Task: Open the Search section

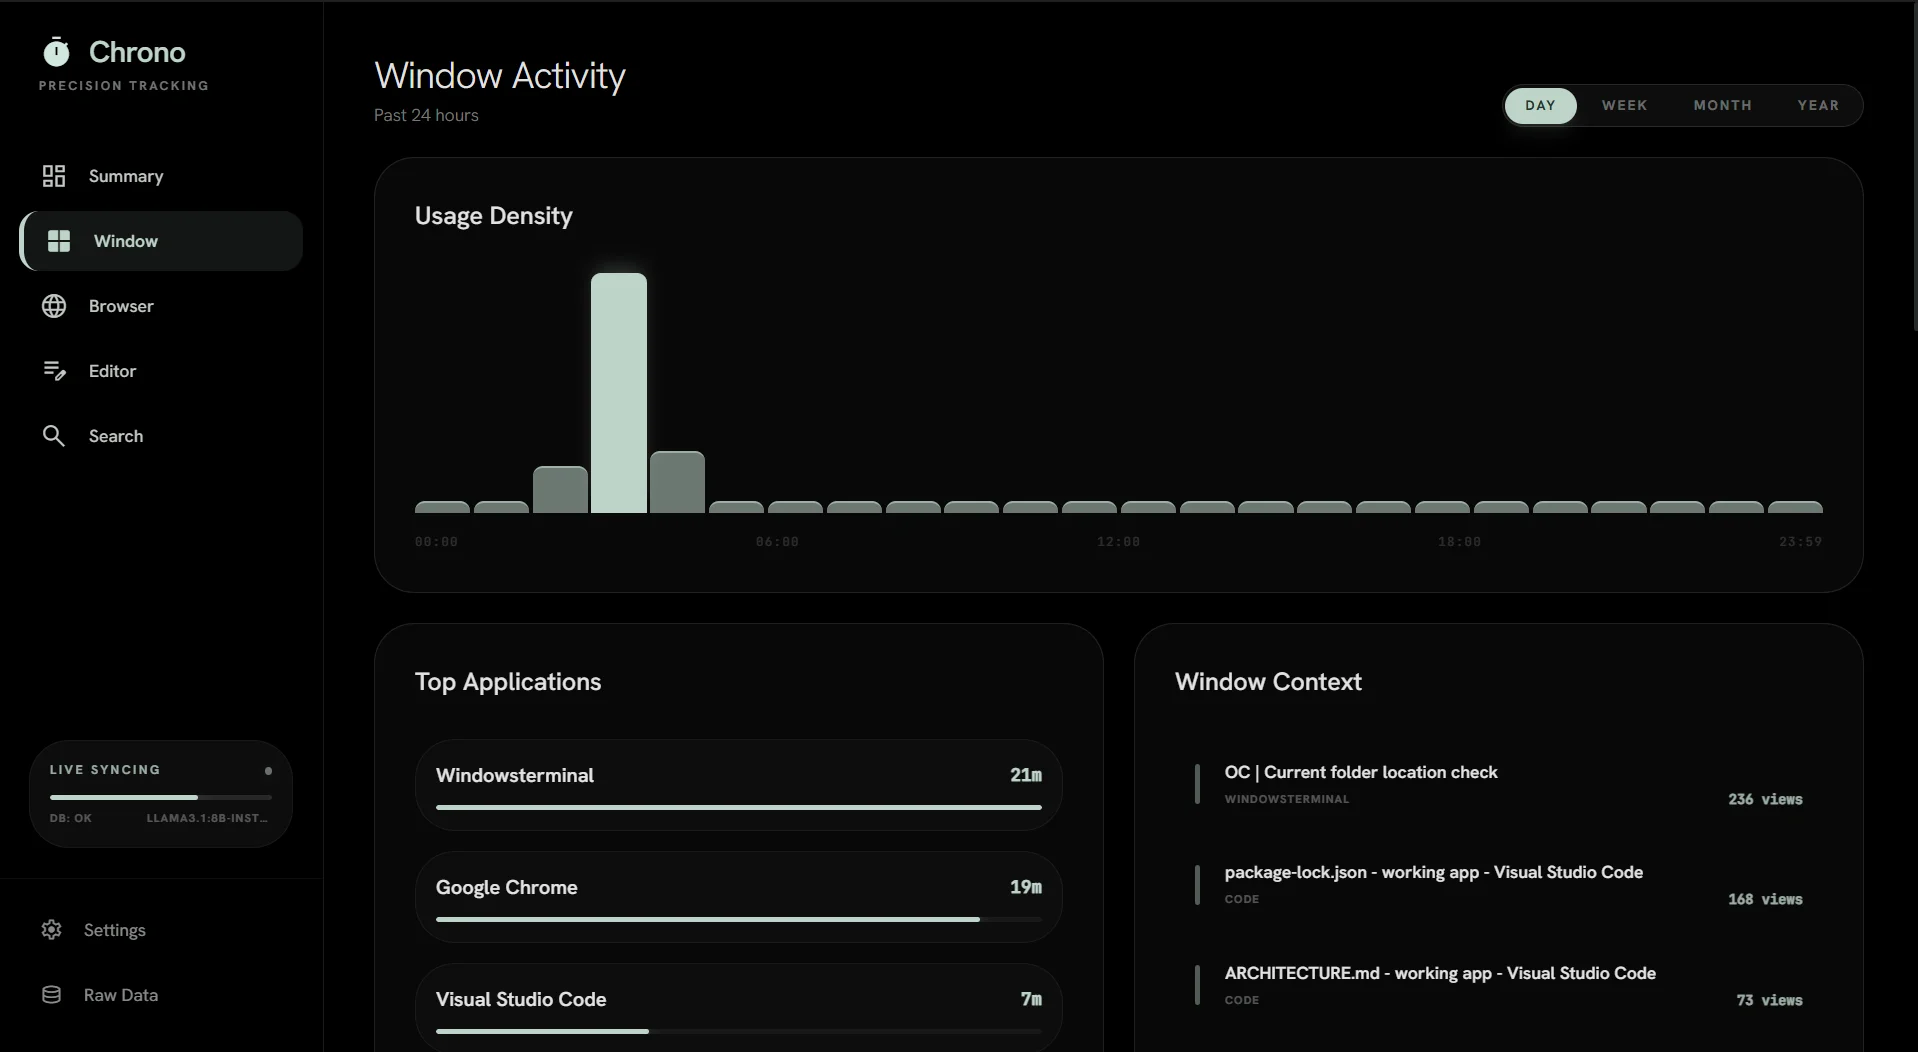Action: 161,436
